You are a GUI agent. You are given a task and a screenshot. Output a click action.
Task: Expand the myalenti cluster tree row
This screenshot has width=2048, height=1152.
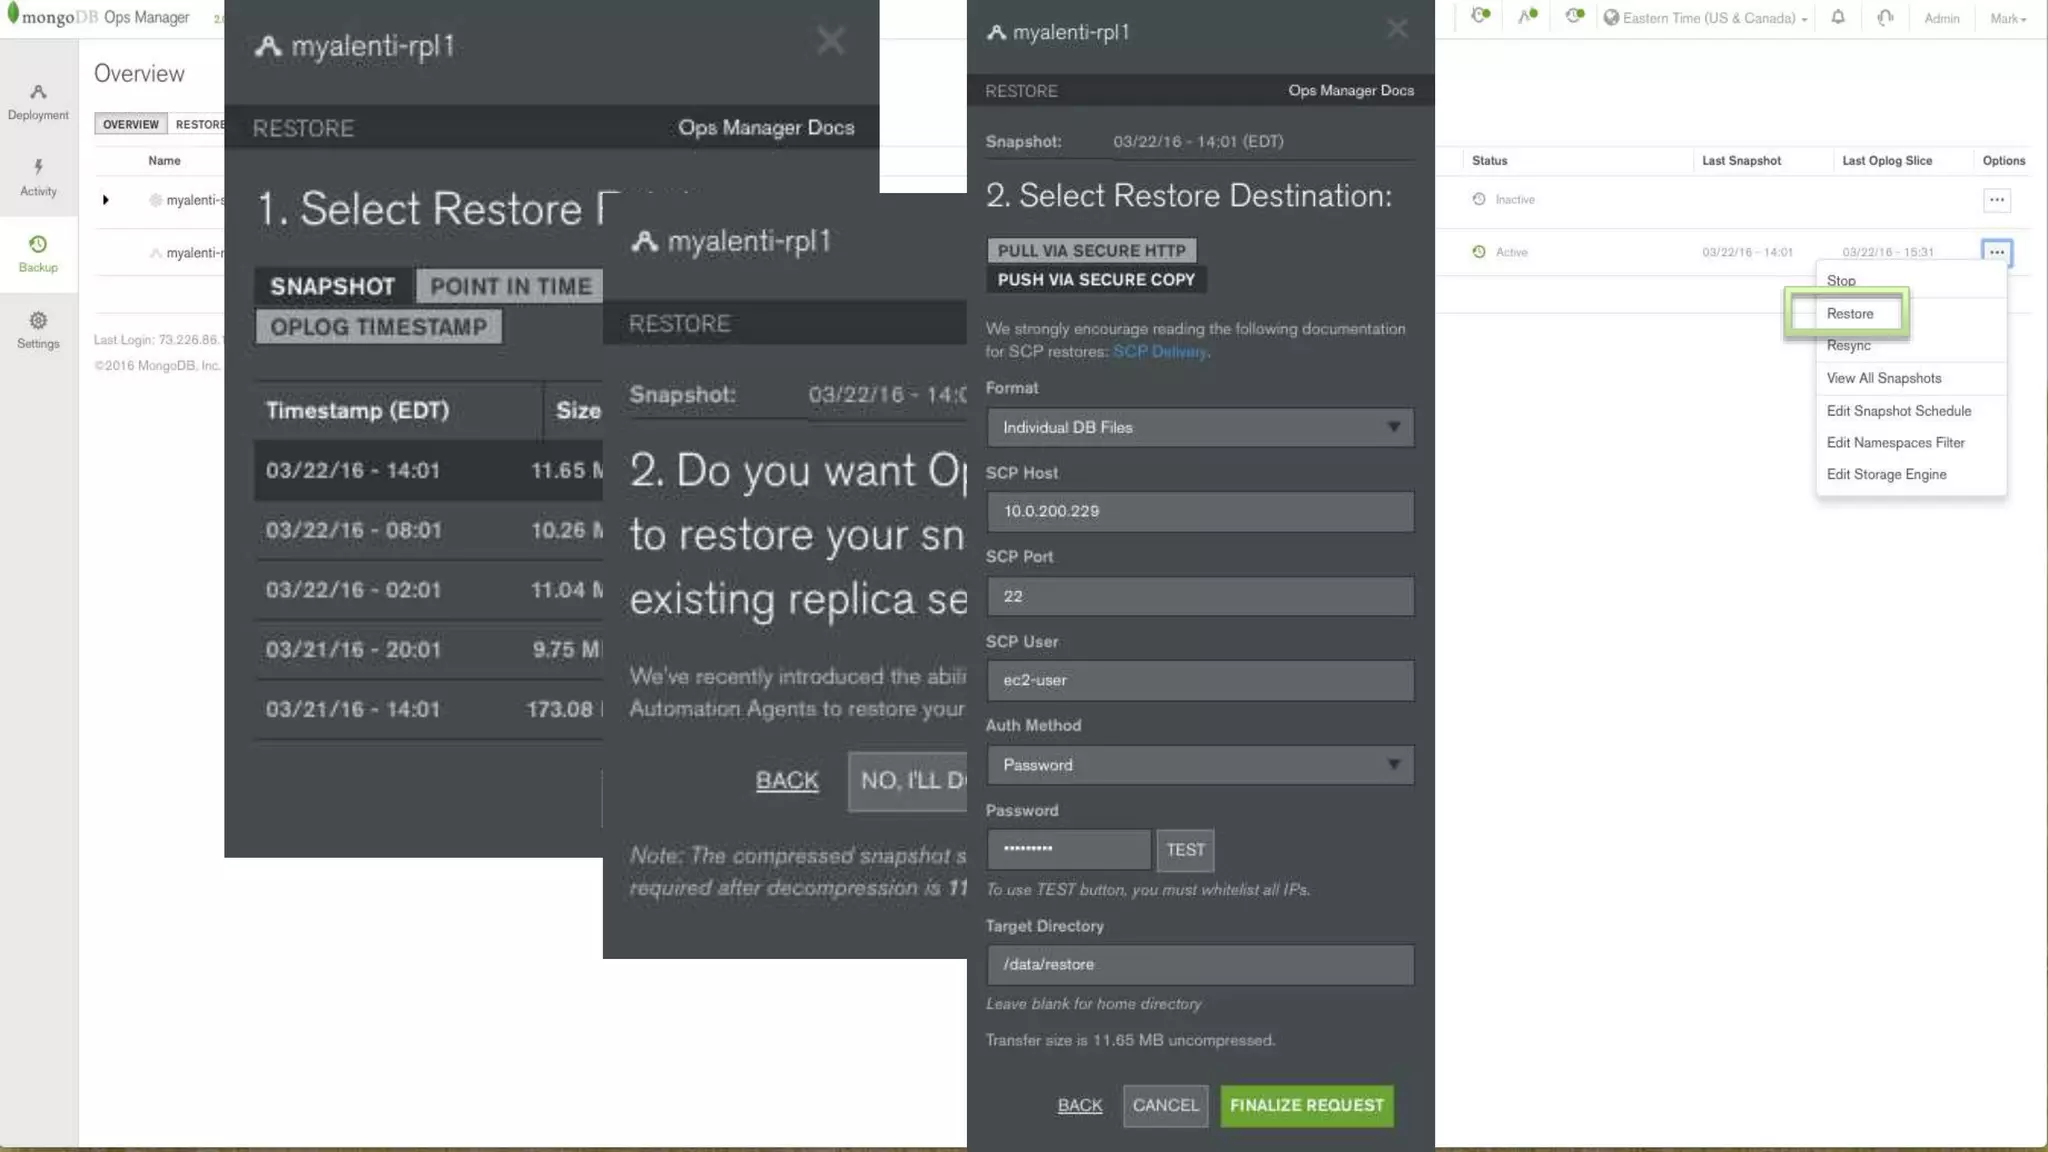pyautogui.click(x=105, y=200)
